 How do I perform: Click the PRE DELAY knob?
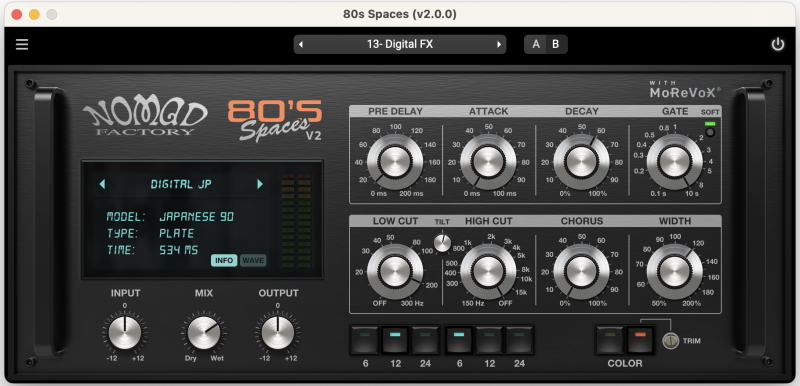click(x=395, y=162)
